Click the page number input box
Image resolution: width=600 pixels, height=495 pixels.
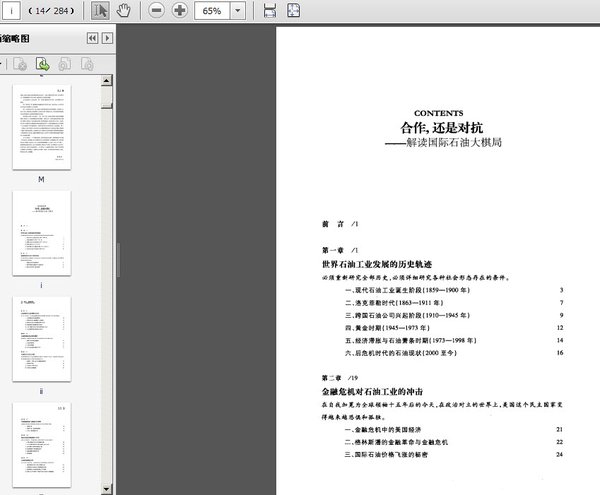click(x=11, y=11)
